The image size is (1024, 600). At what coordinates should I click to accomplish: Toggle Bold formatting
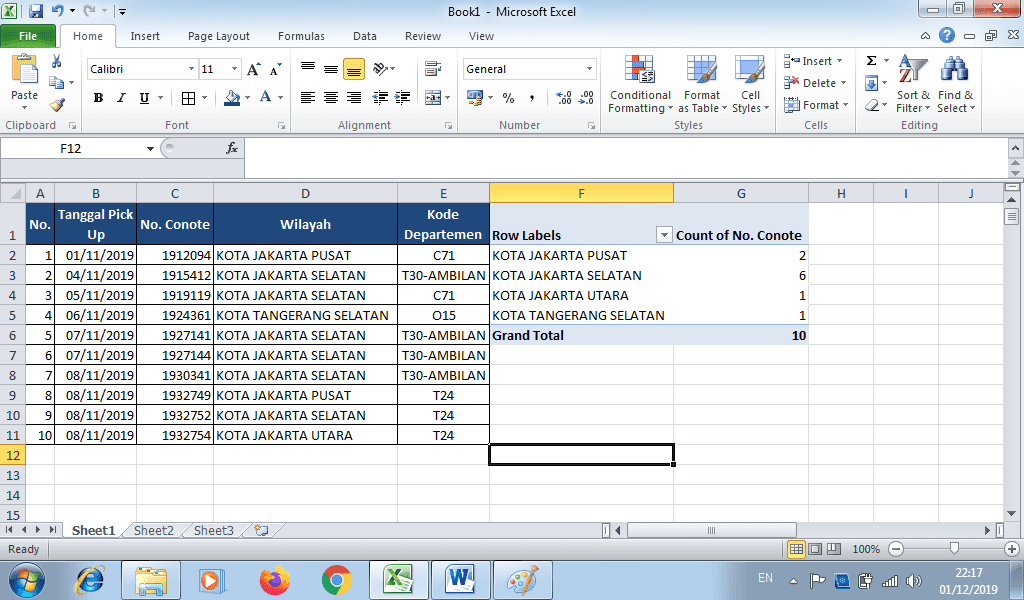click(99, 98)
